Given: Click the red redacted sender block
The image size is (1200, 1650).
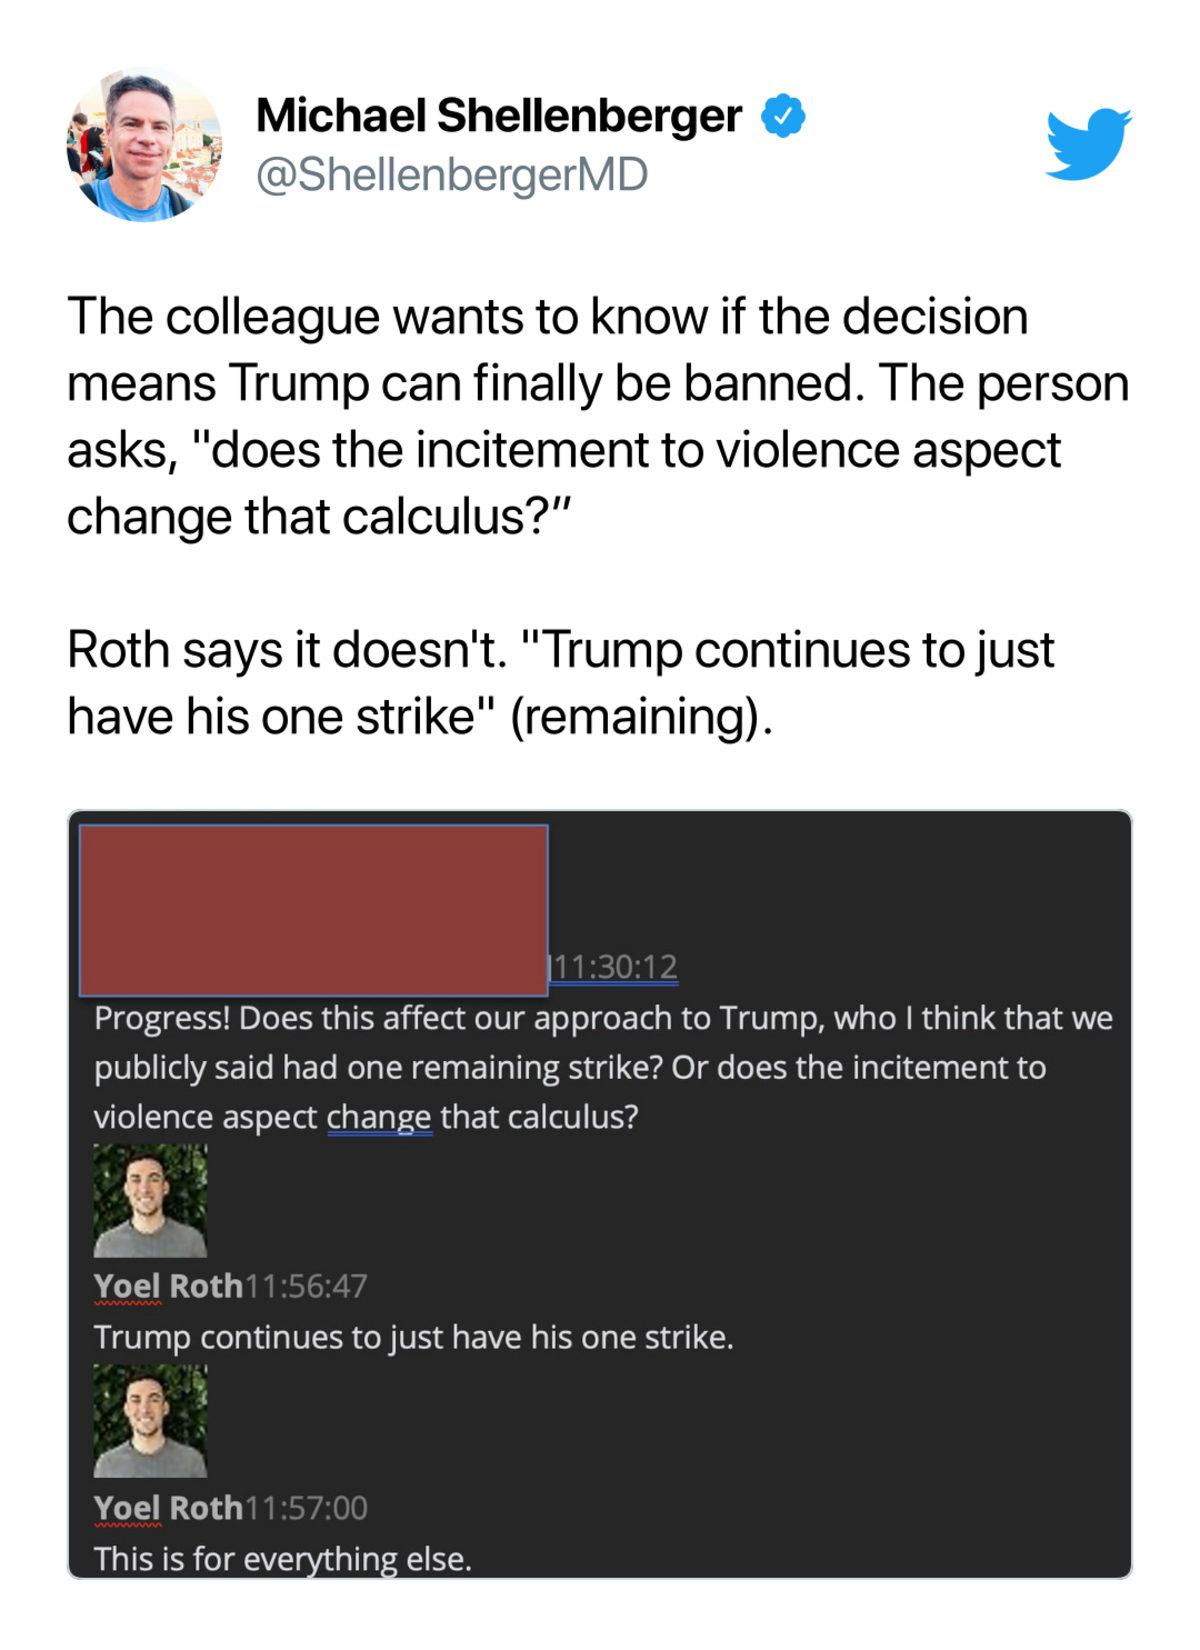Looking at the screenshot, I should point(313,910).
